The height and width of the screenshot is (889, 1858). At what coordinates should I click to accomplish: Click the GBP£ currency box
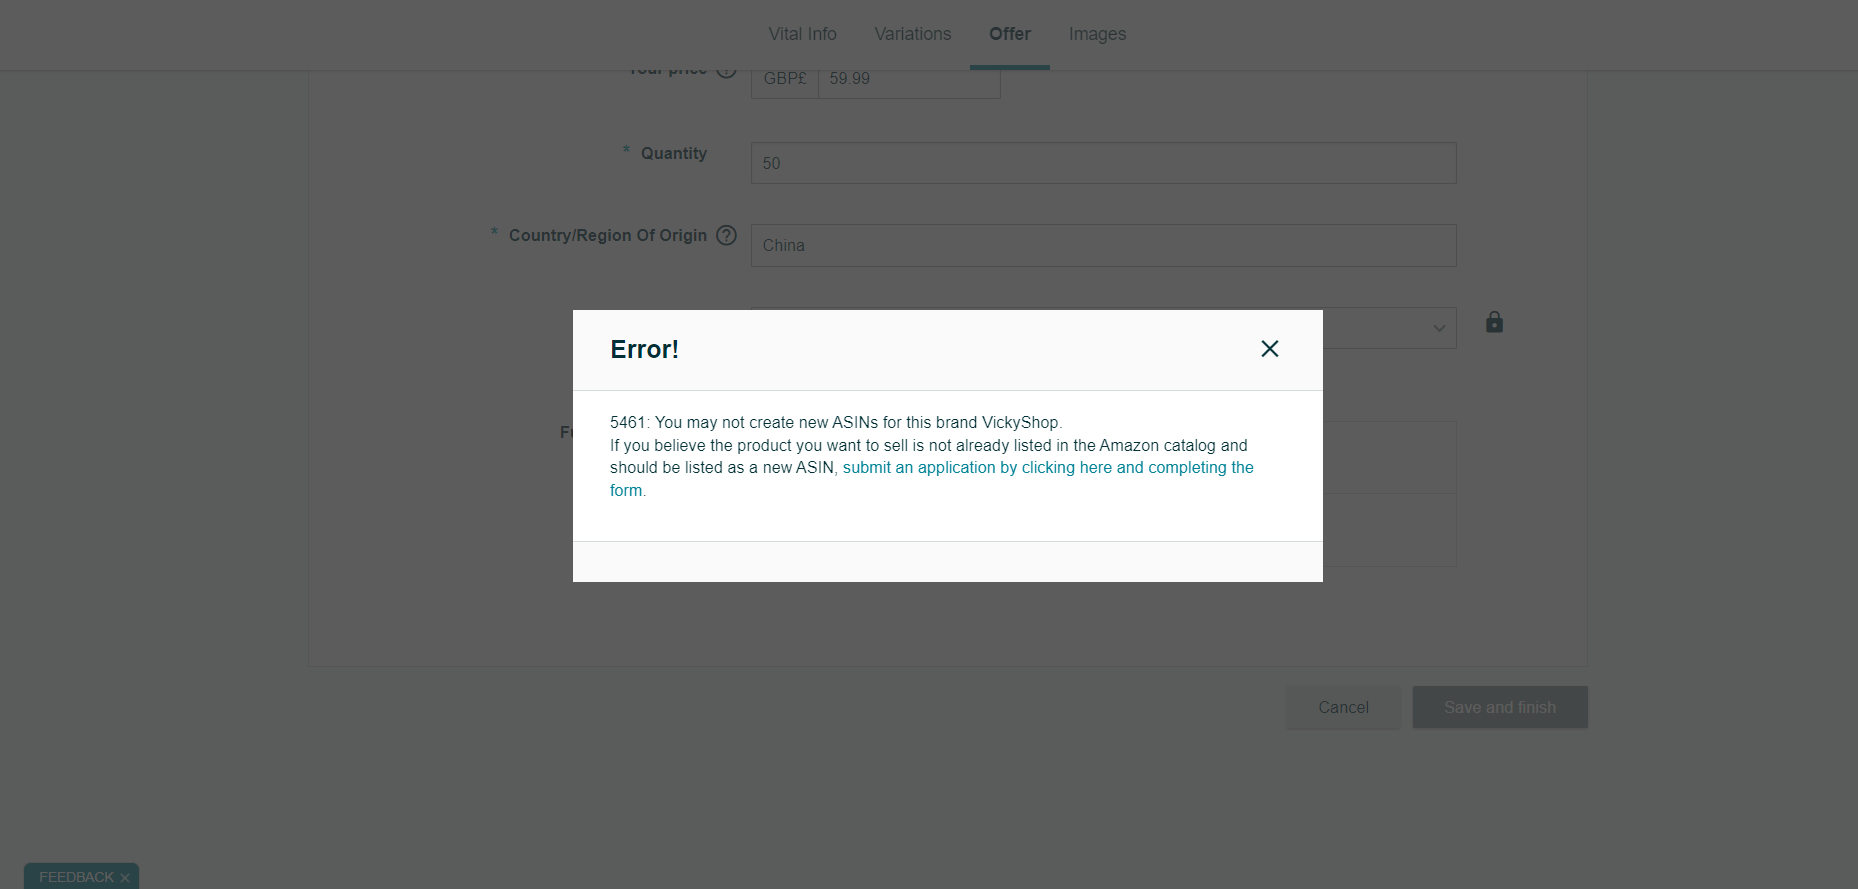785,80
